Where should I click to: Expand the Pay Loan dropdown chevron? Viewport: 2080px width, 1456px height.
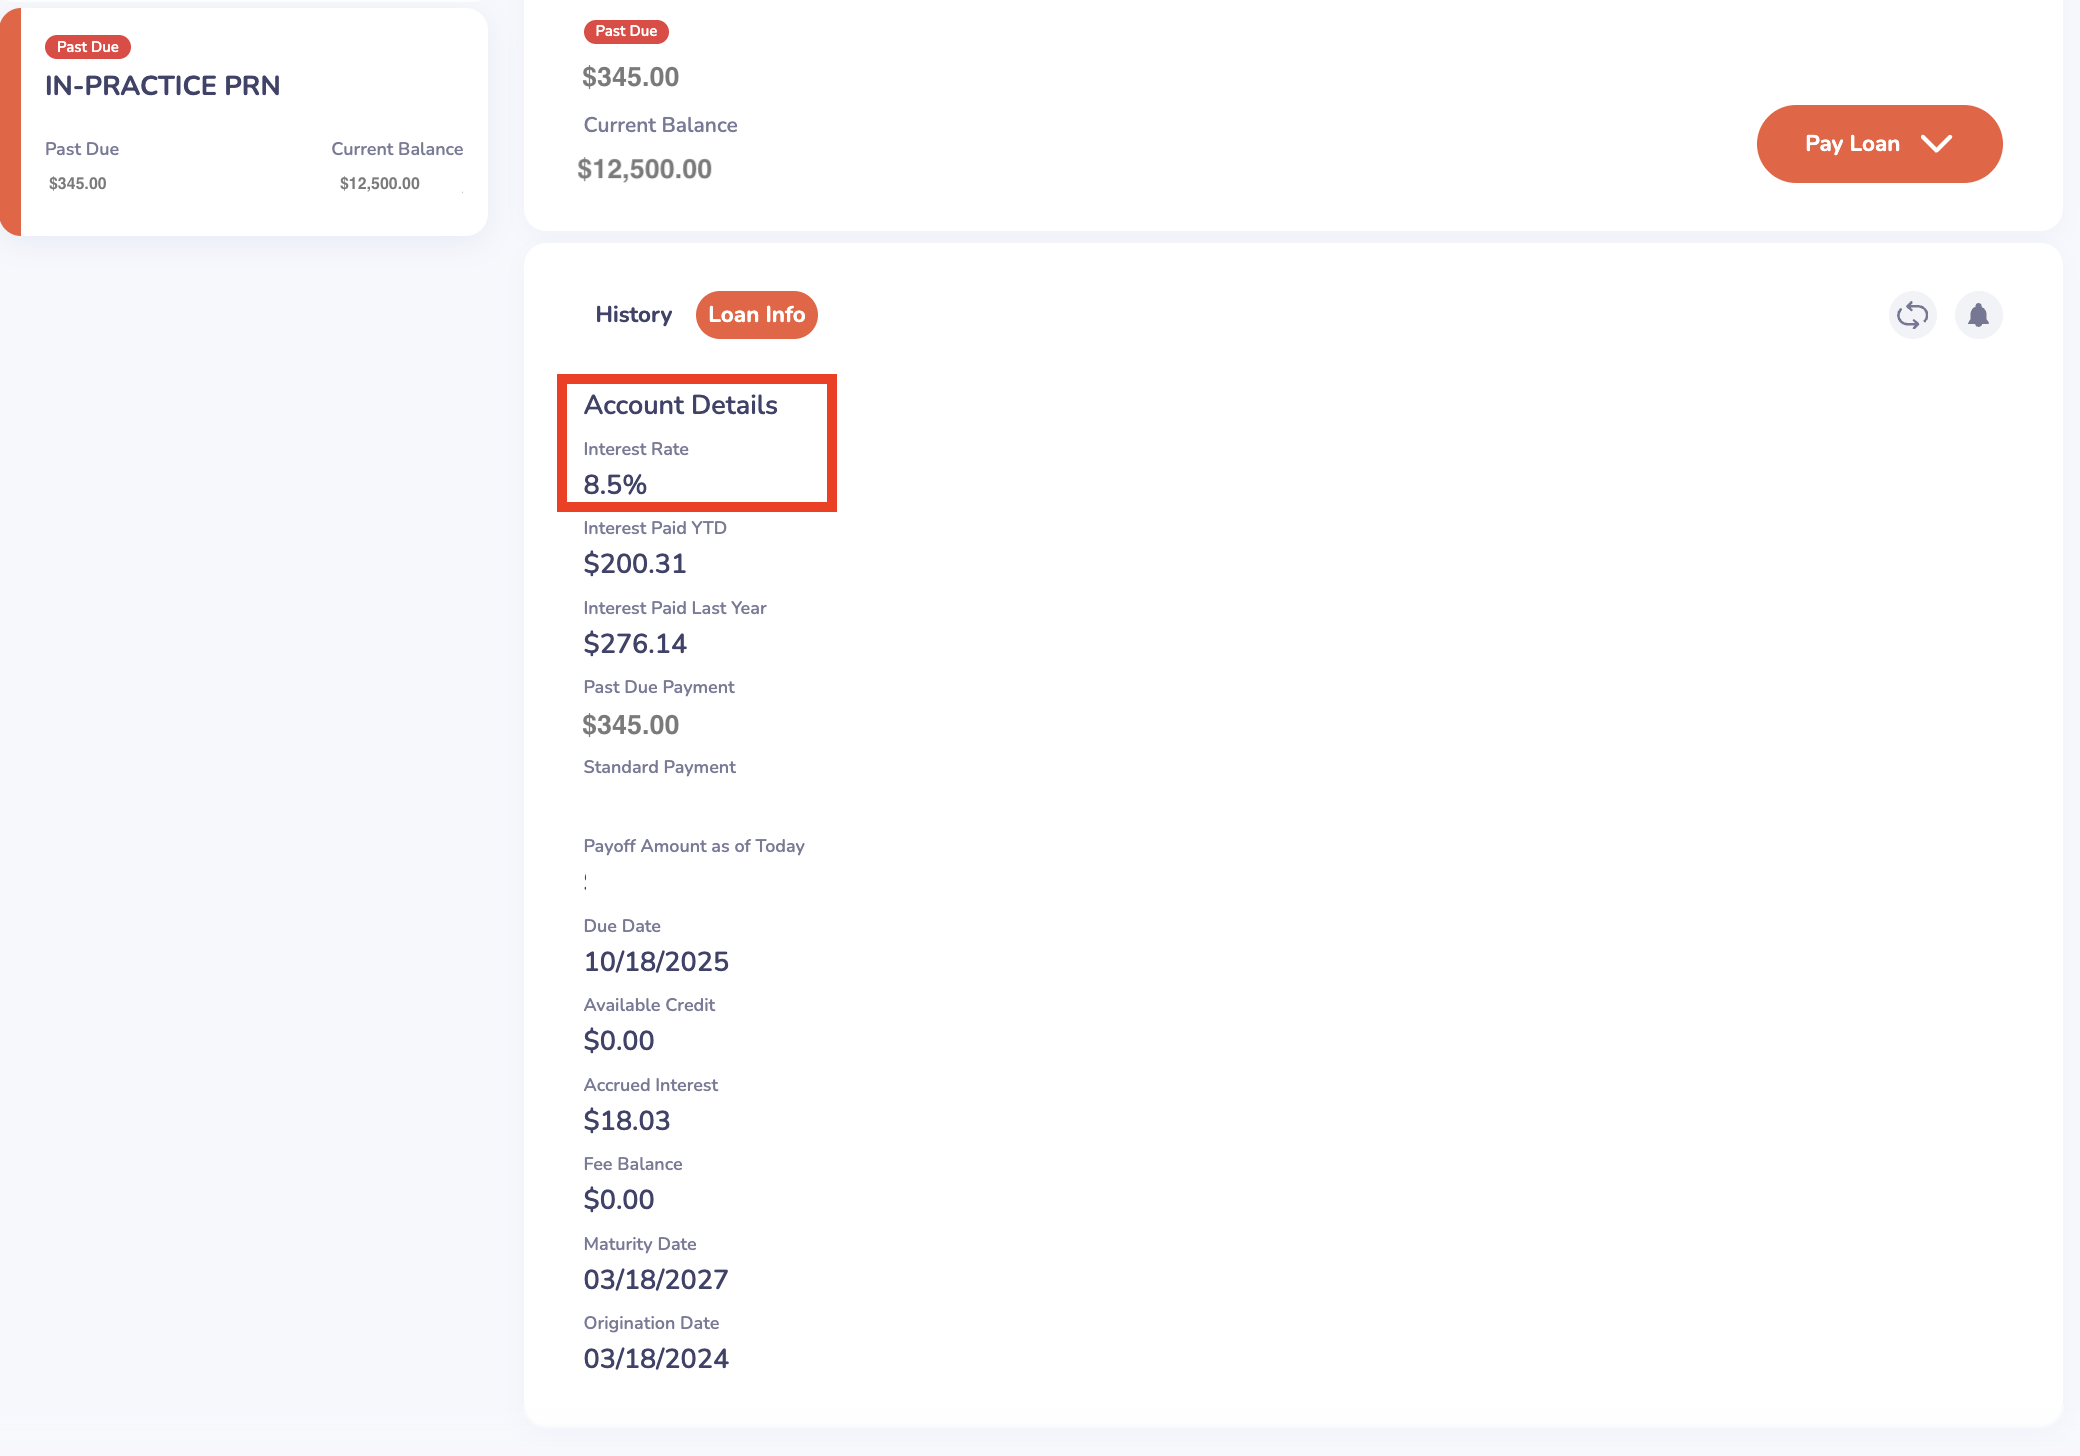pos(1936,144)
